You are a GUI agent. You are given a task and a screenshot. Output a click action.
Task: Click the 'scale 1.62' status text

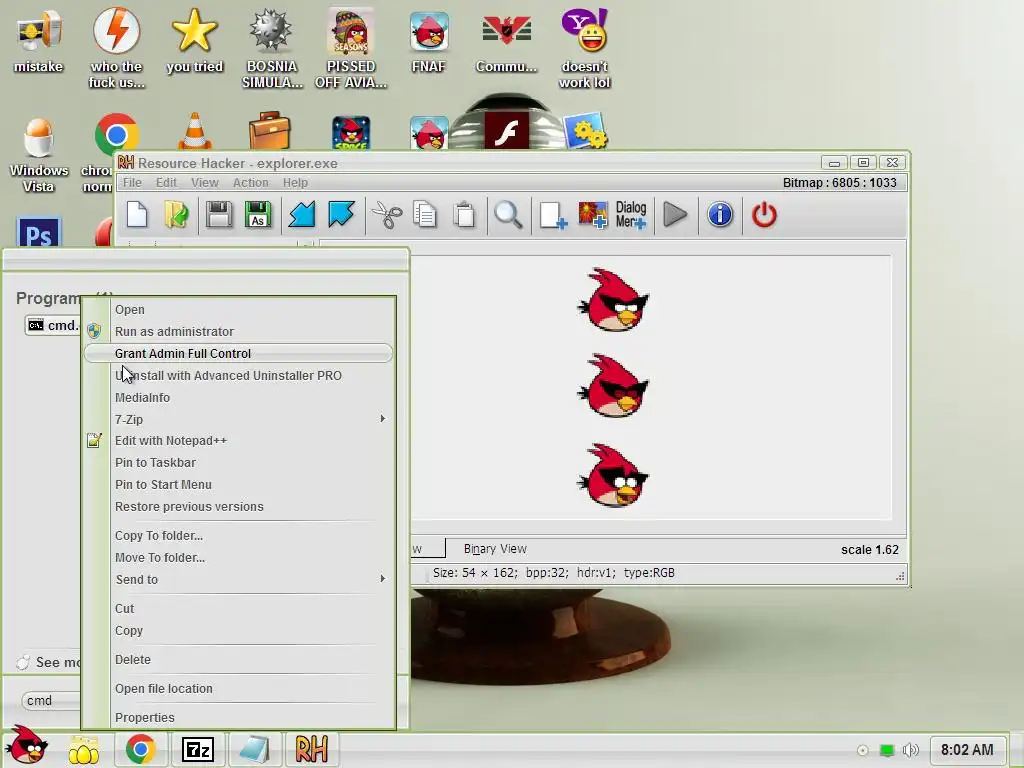click(870, 550)
